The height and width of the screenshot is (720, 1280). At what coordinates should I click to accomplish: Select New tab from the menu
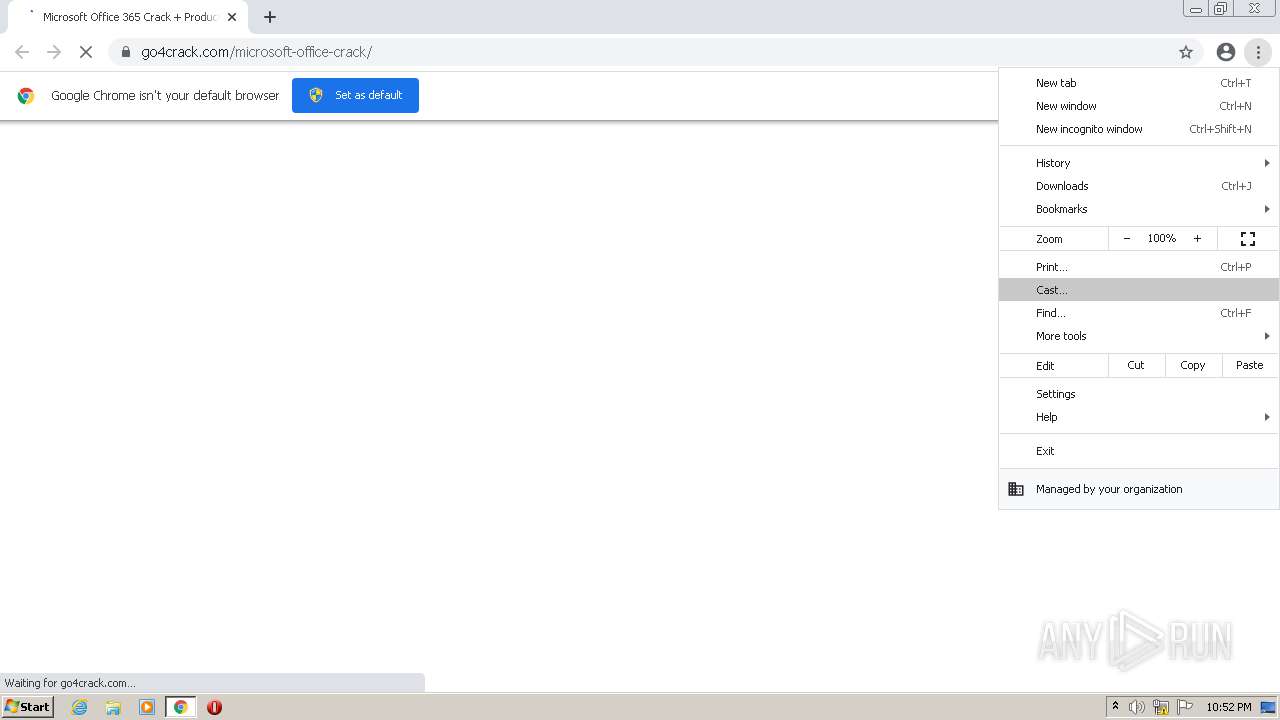click(1139, 83)
